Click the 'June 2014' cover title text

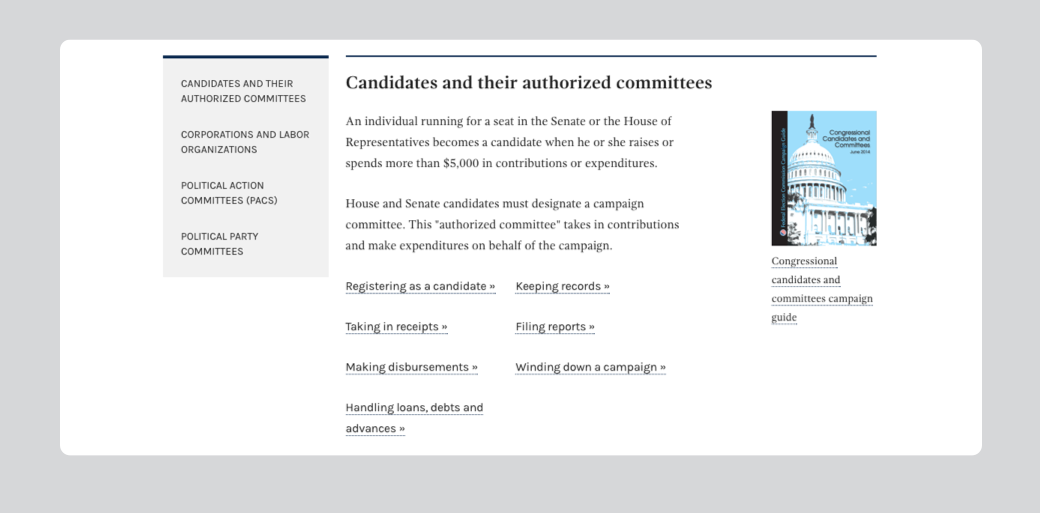tap(859, 152)
